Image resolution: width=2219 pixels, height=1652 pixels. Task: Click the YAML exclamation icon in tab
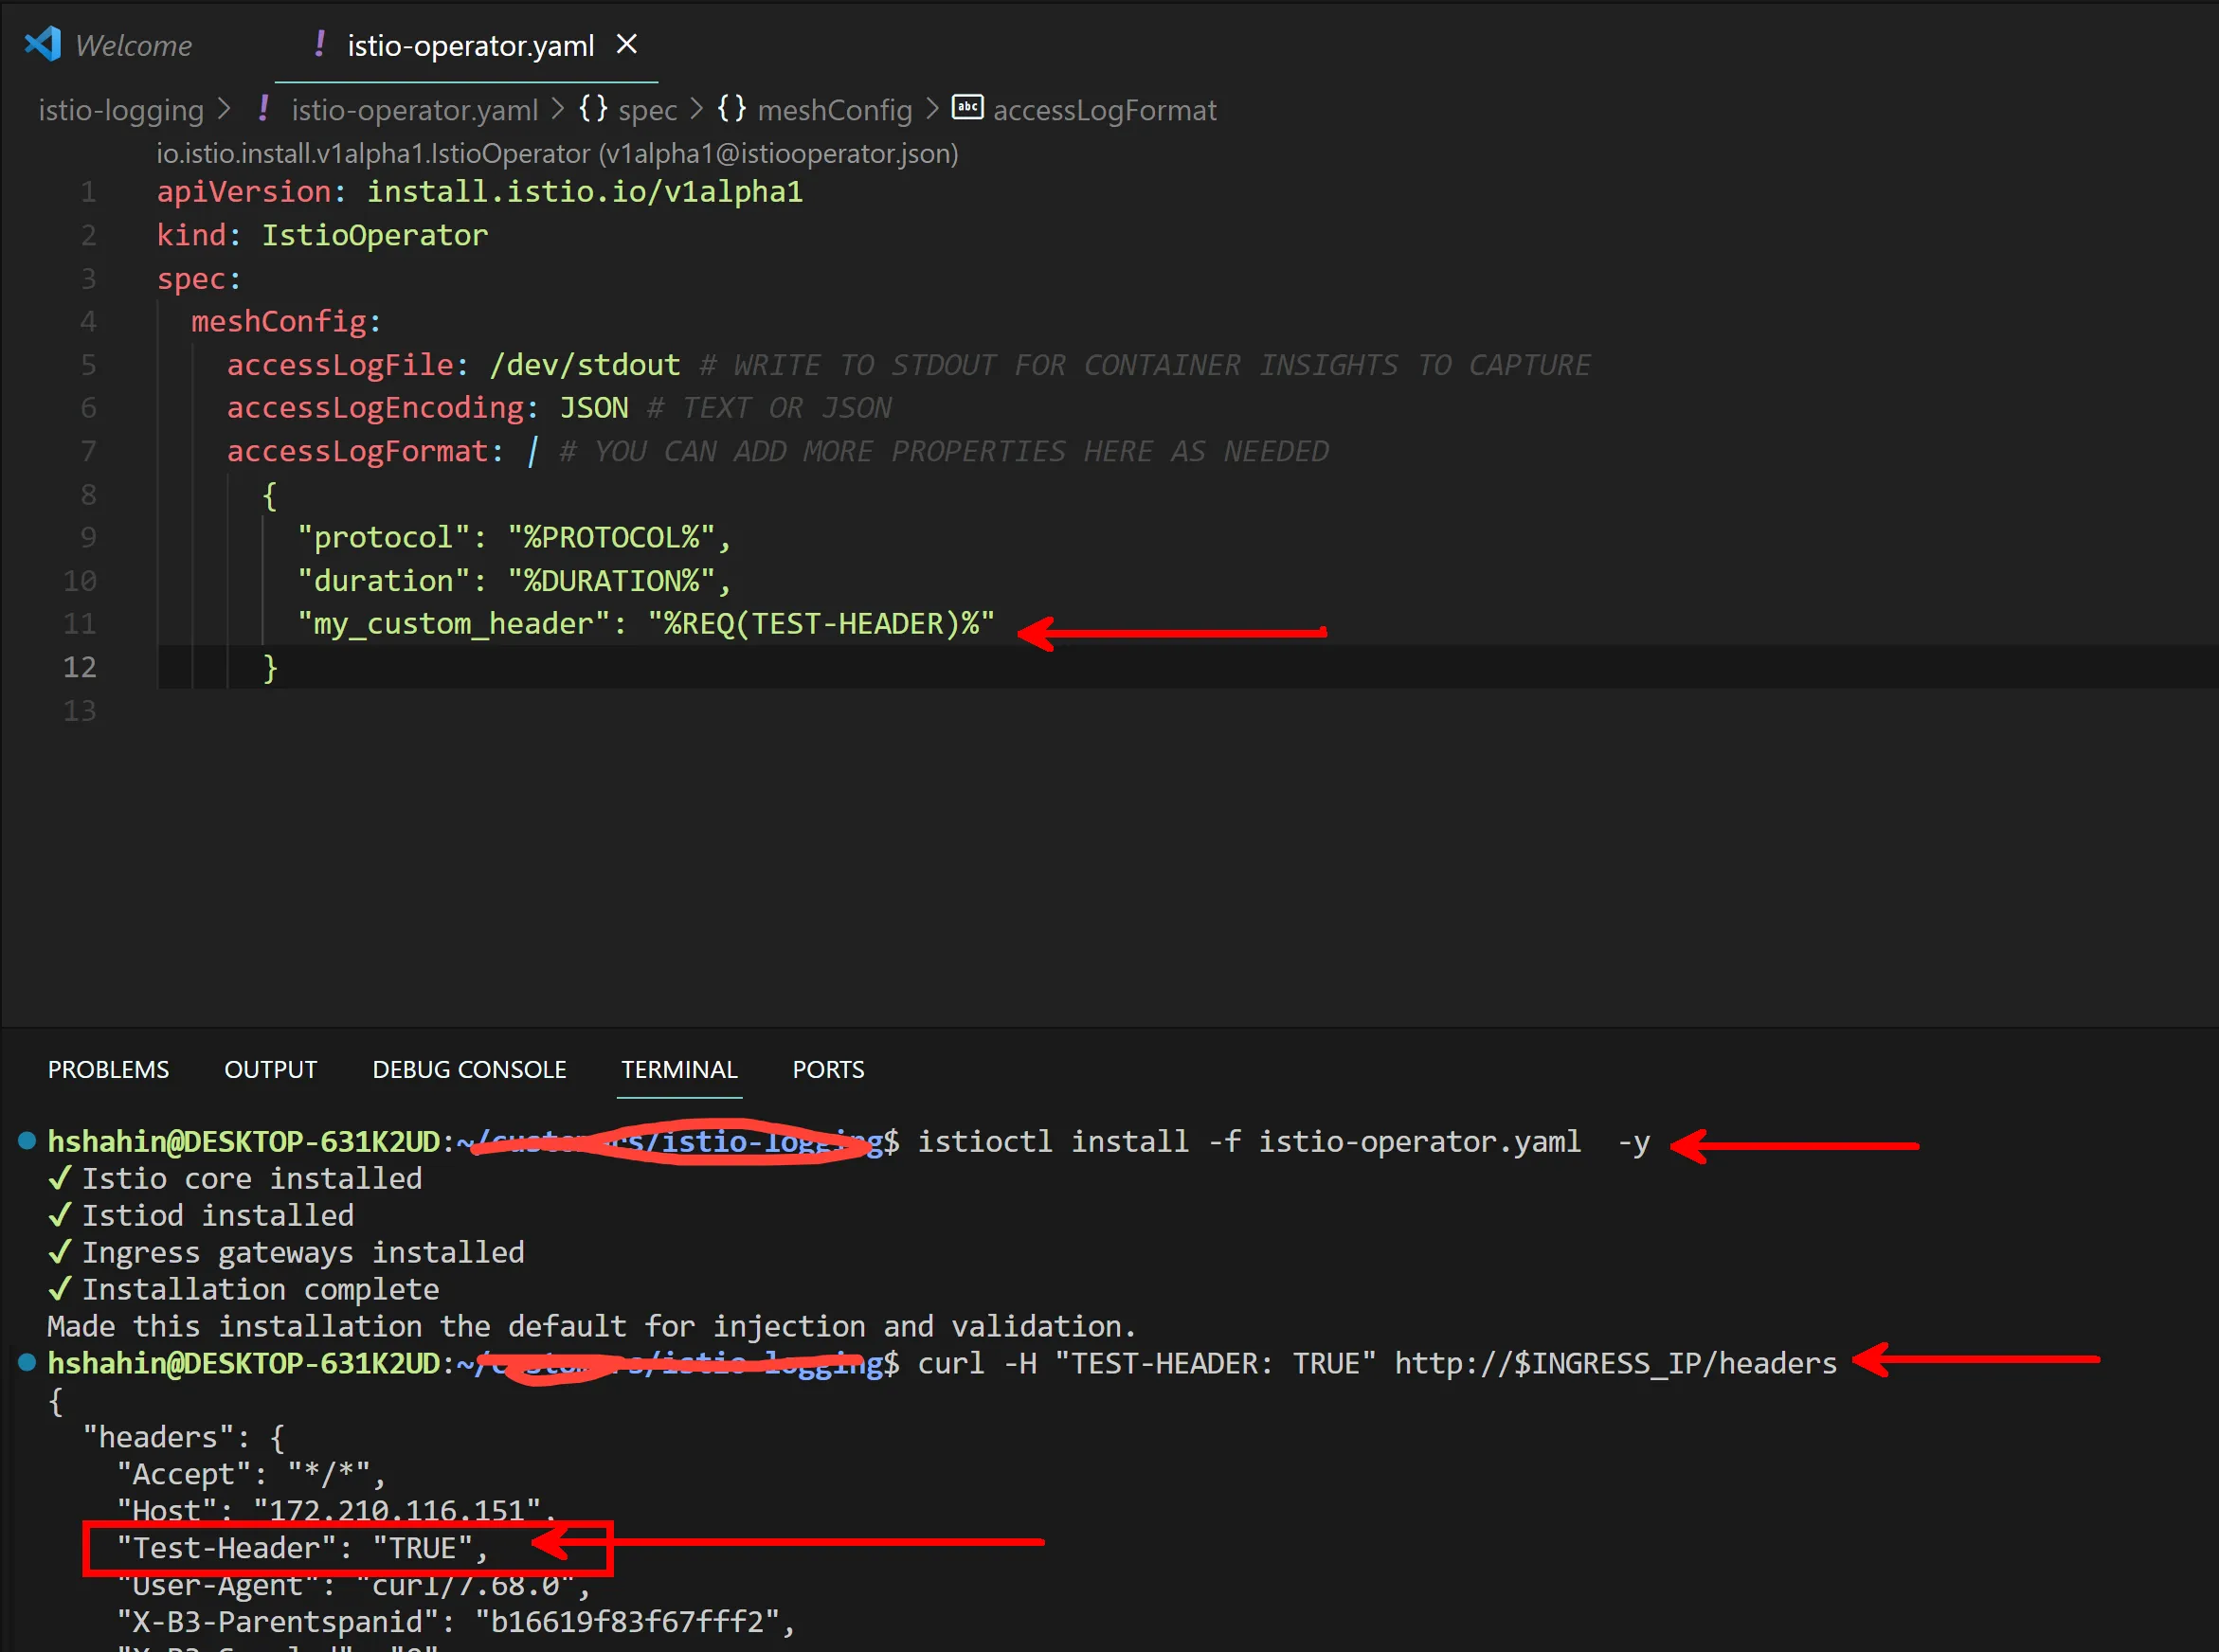(x=319, y=44)
